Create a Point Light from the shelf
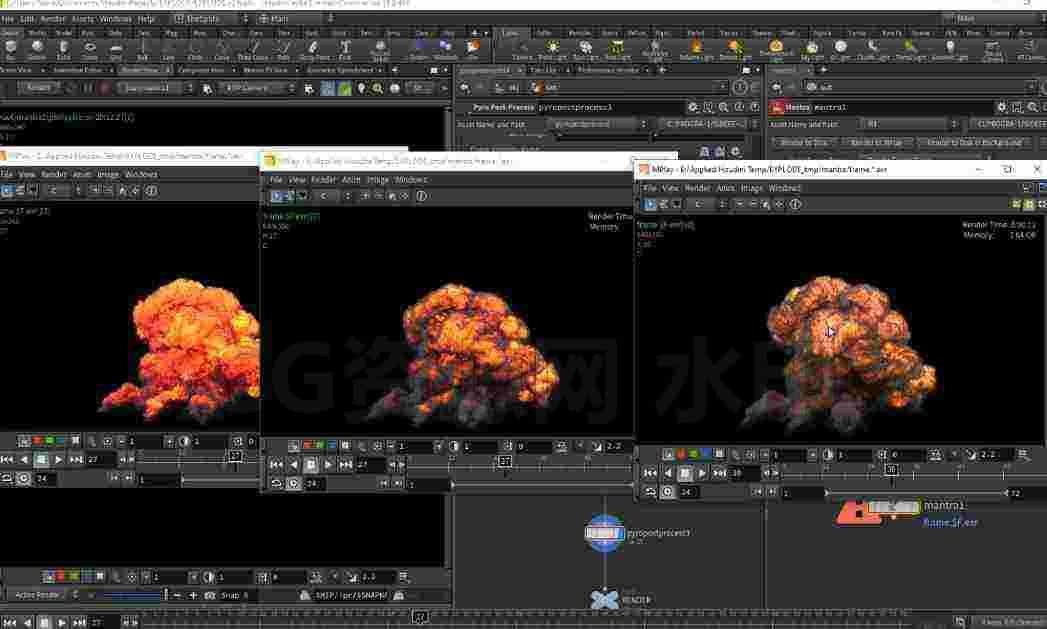Image resolution: width=1047 pixels, height=629 pixels. (553, 49)
